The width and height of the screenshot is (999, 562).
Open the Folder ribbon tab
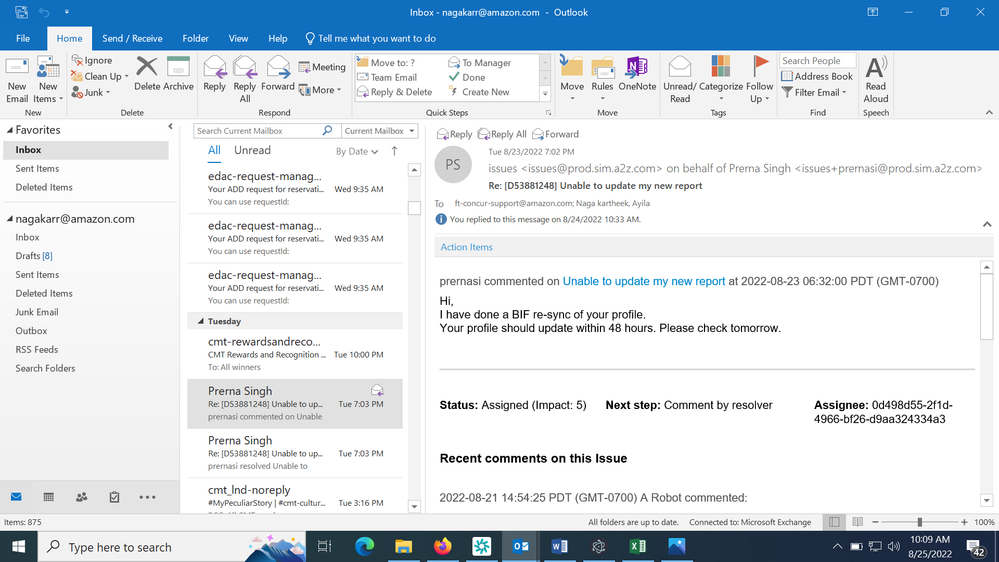tap(195, 38)
